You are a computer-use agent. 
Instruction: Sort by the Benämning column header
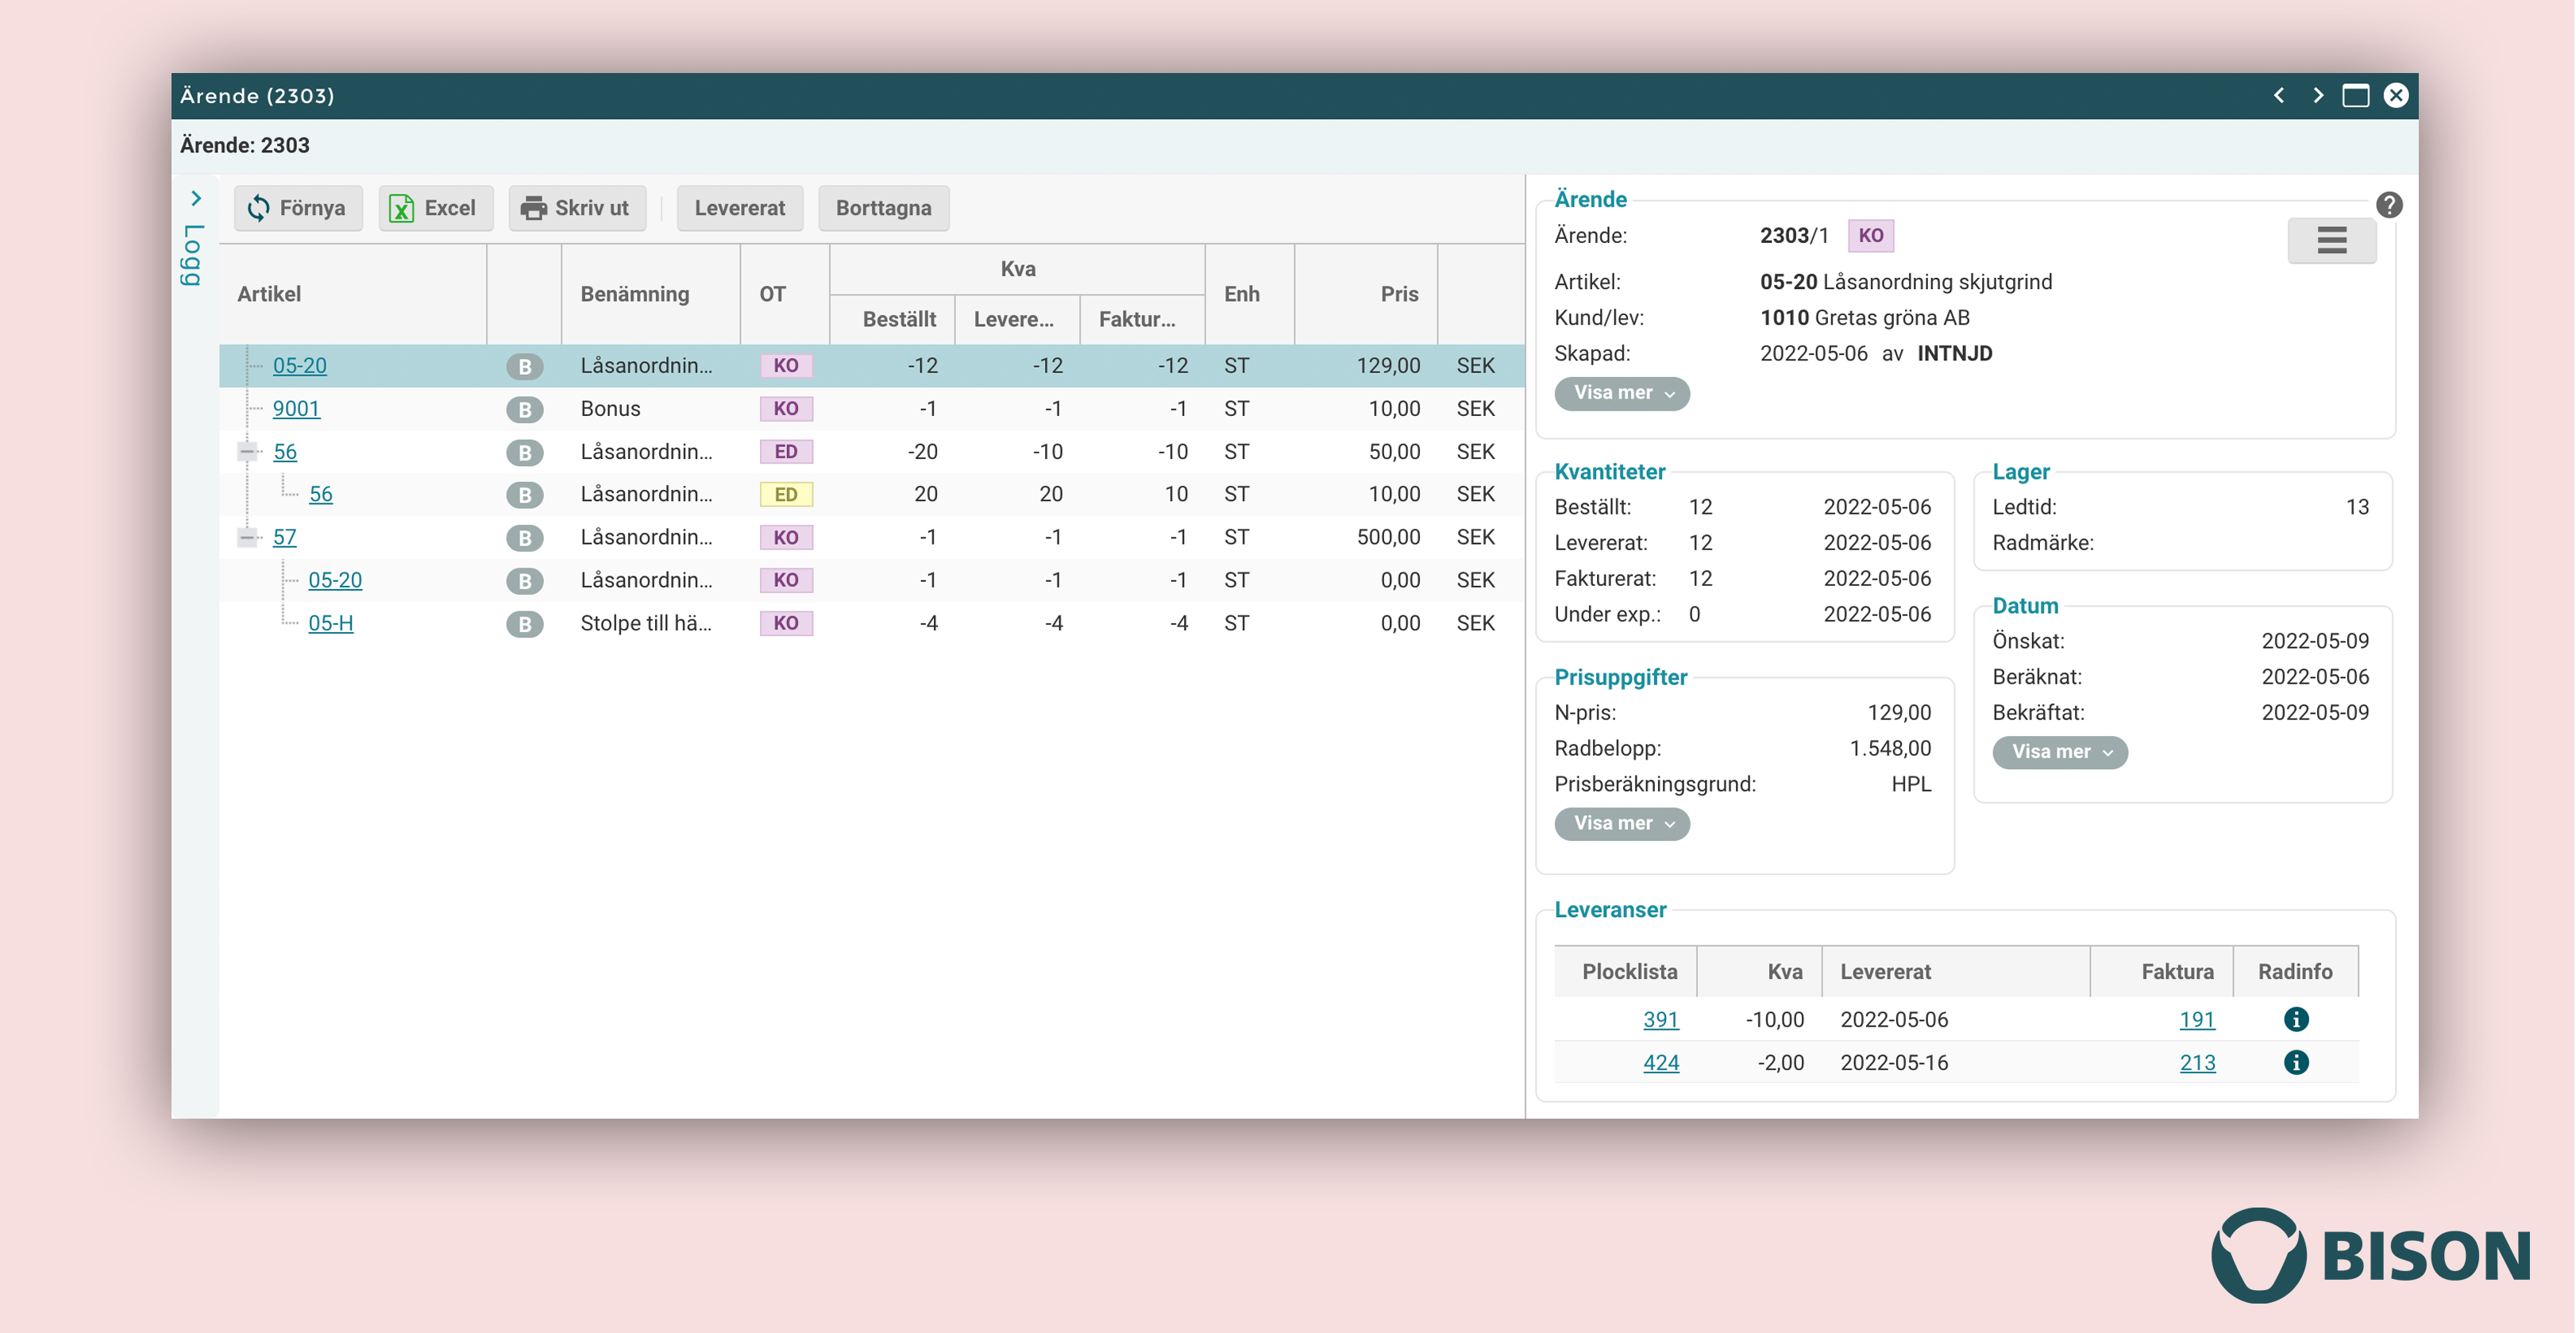coord(634,294)
